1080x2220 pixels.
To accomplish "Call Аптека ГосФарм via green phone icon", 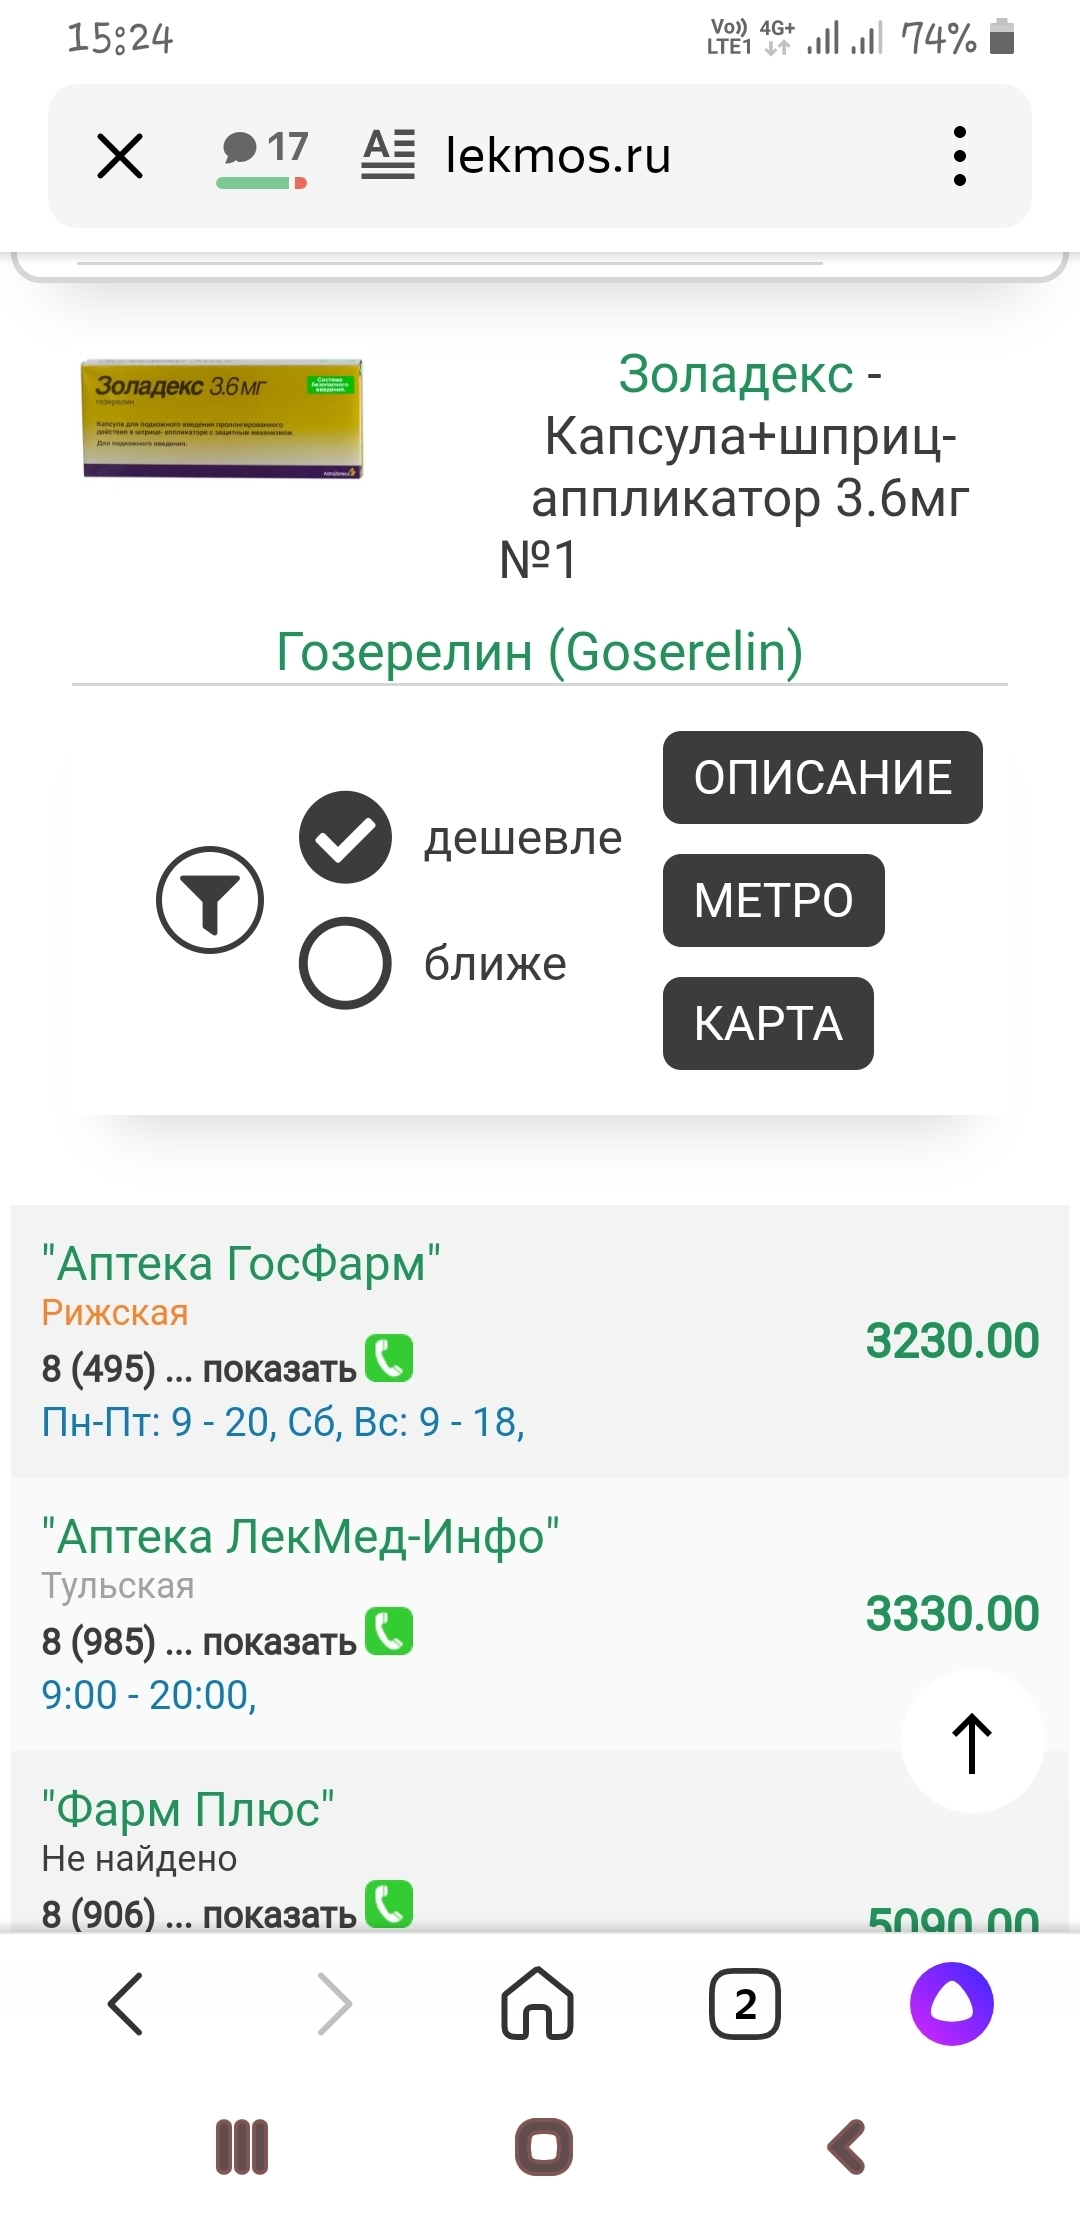I will coord(389,1359).
